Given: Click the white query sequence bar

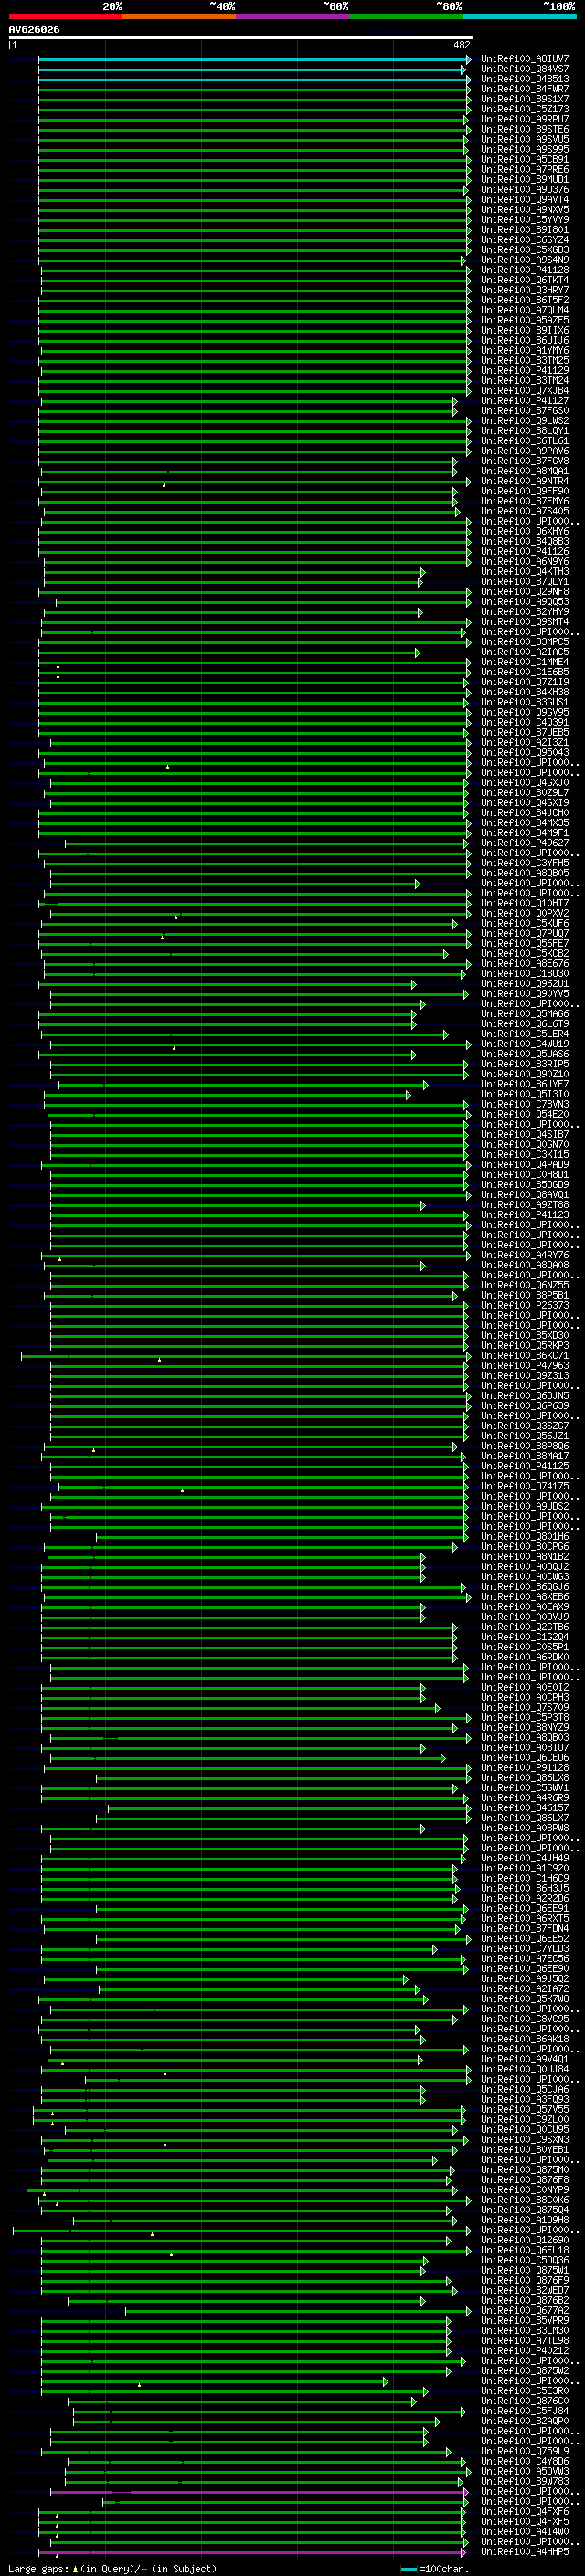Looking at the screenshot, I should [241, 38].
